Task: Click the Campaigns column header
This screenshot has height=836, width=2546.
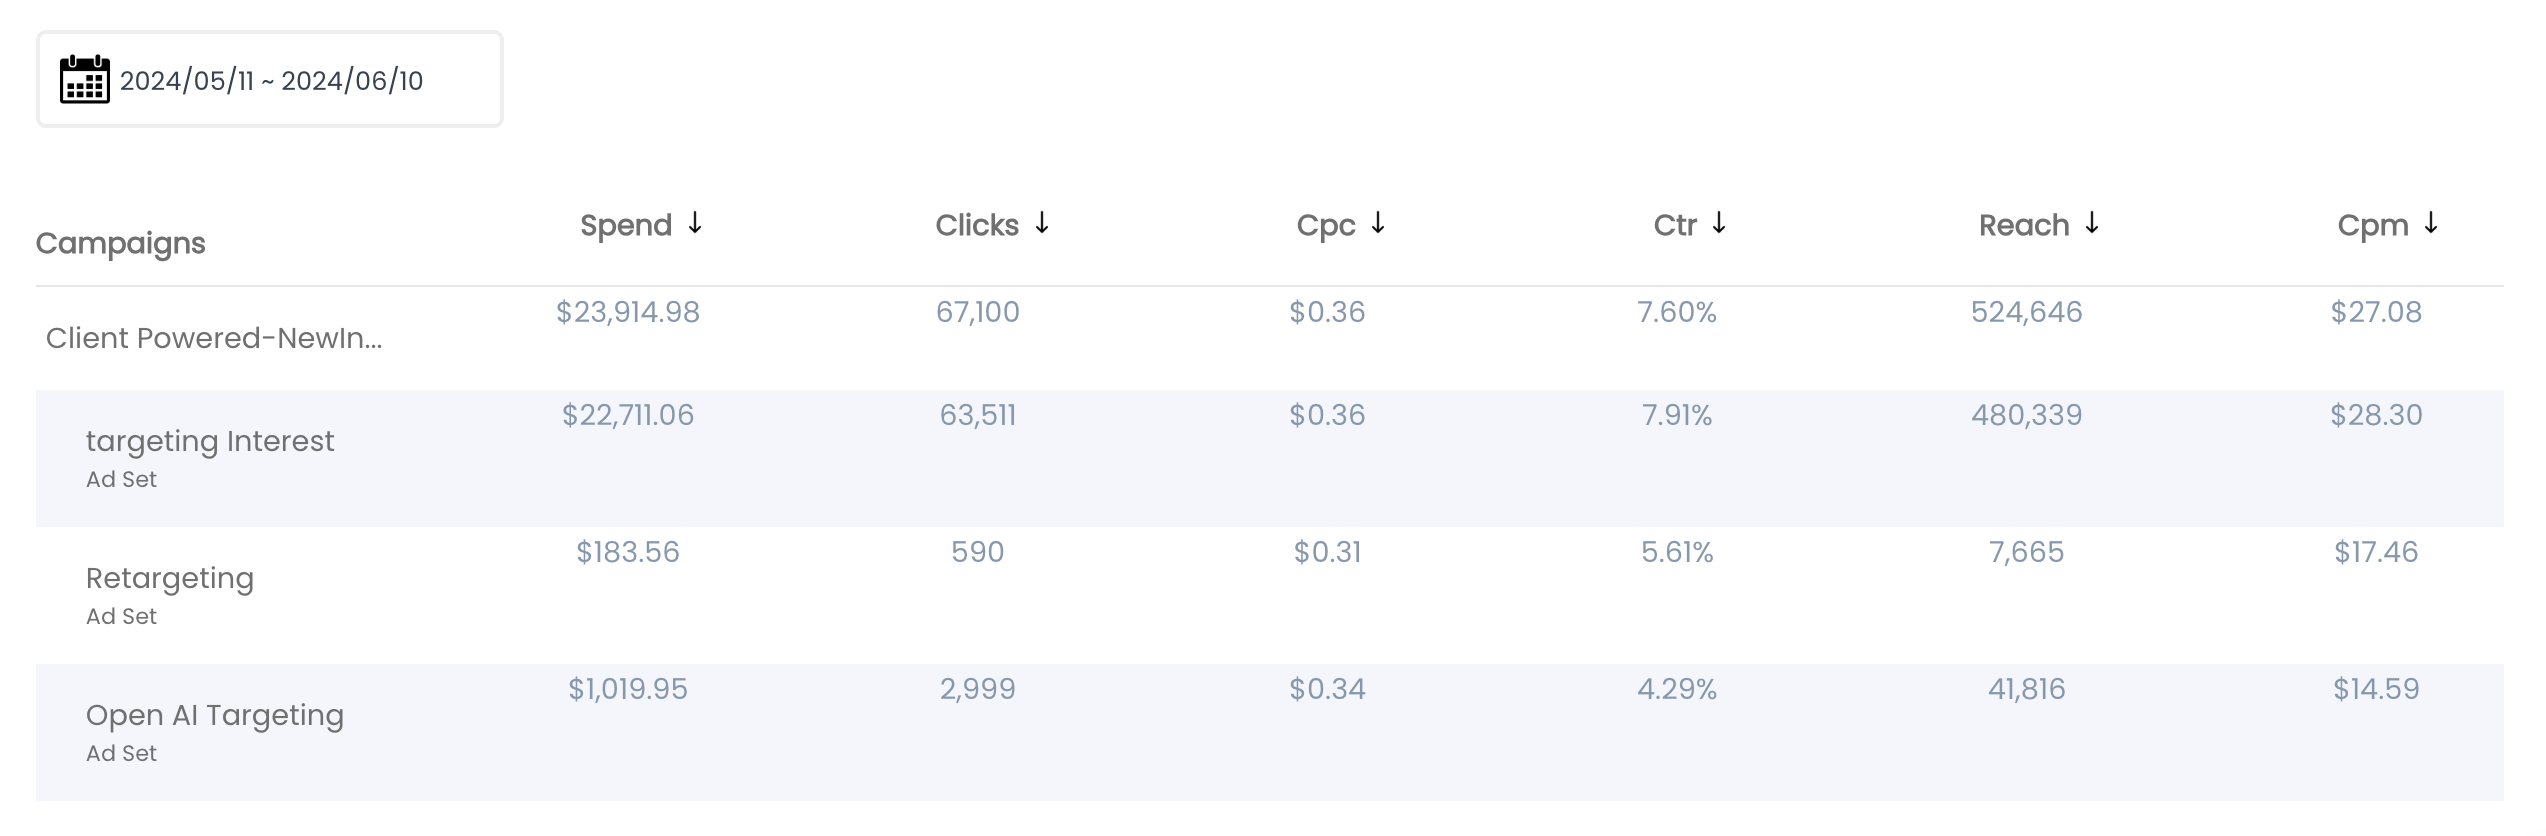Action: (x=121, y=243)
